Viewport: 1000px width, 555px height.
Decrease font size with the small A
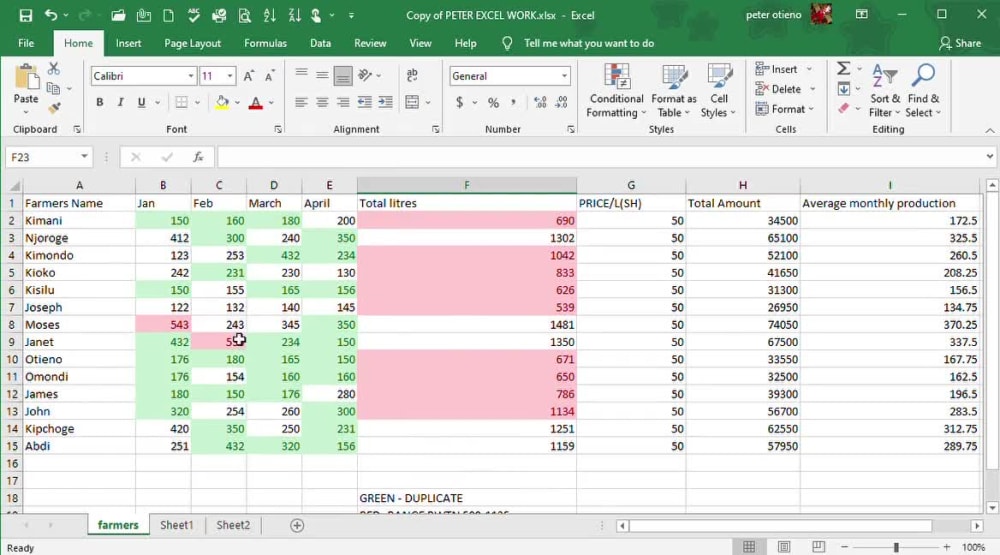tap(270, 76)
